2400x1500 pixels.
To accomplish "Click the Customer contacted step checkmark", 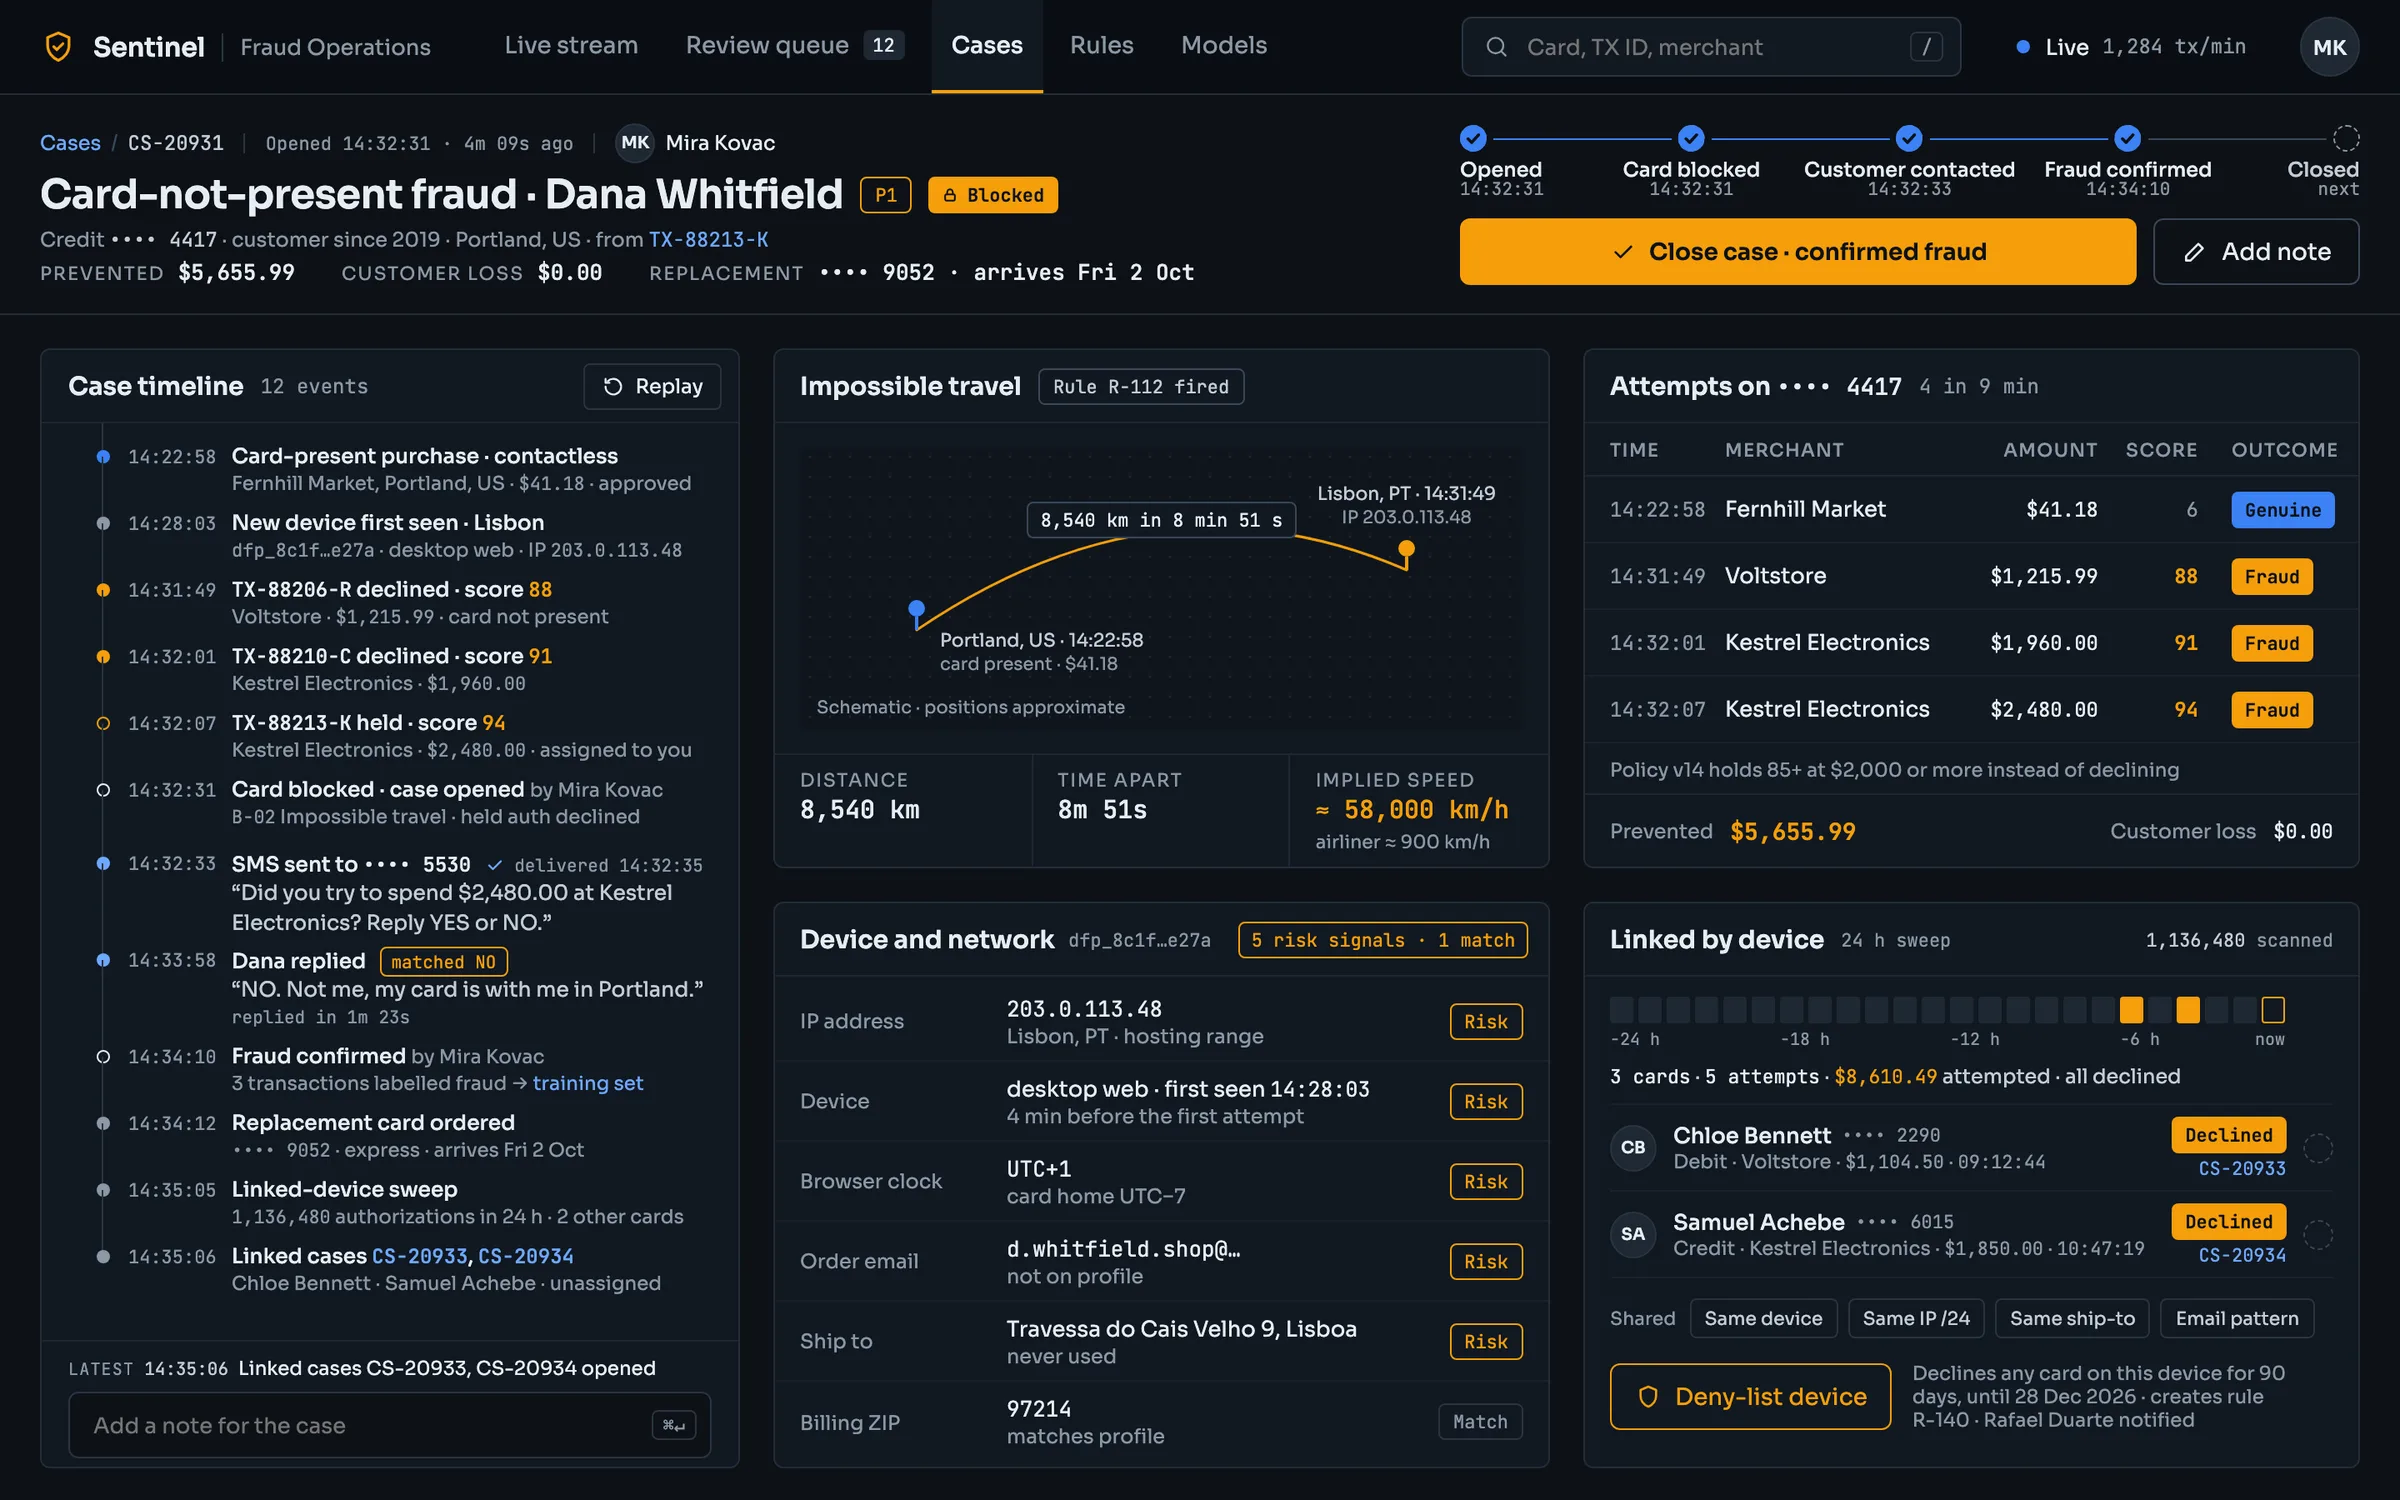I will coord(1909,138).
